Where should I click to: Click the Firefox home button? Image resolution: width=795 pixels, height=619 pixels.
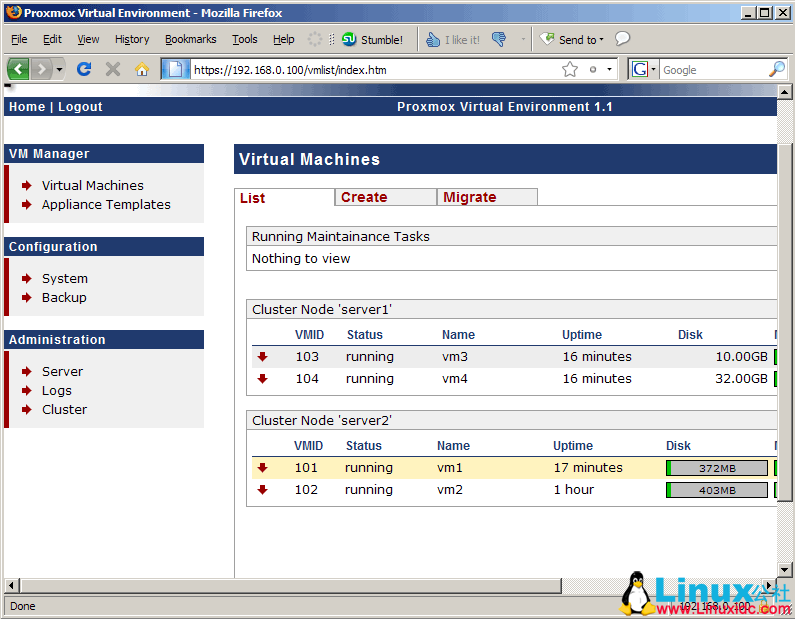click(x=141, y=69)
